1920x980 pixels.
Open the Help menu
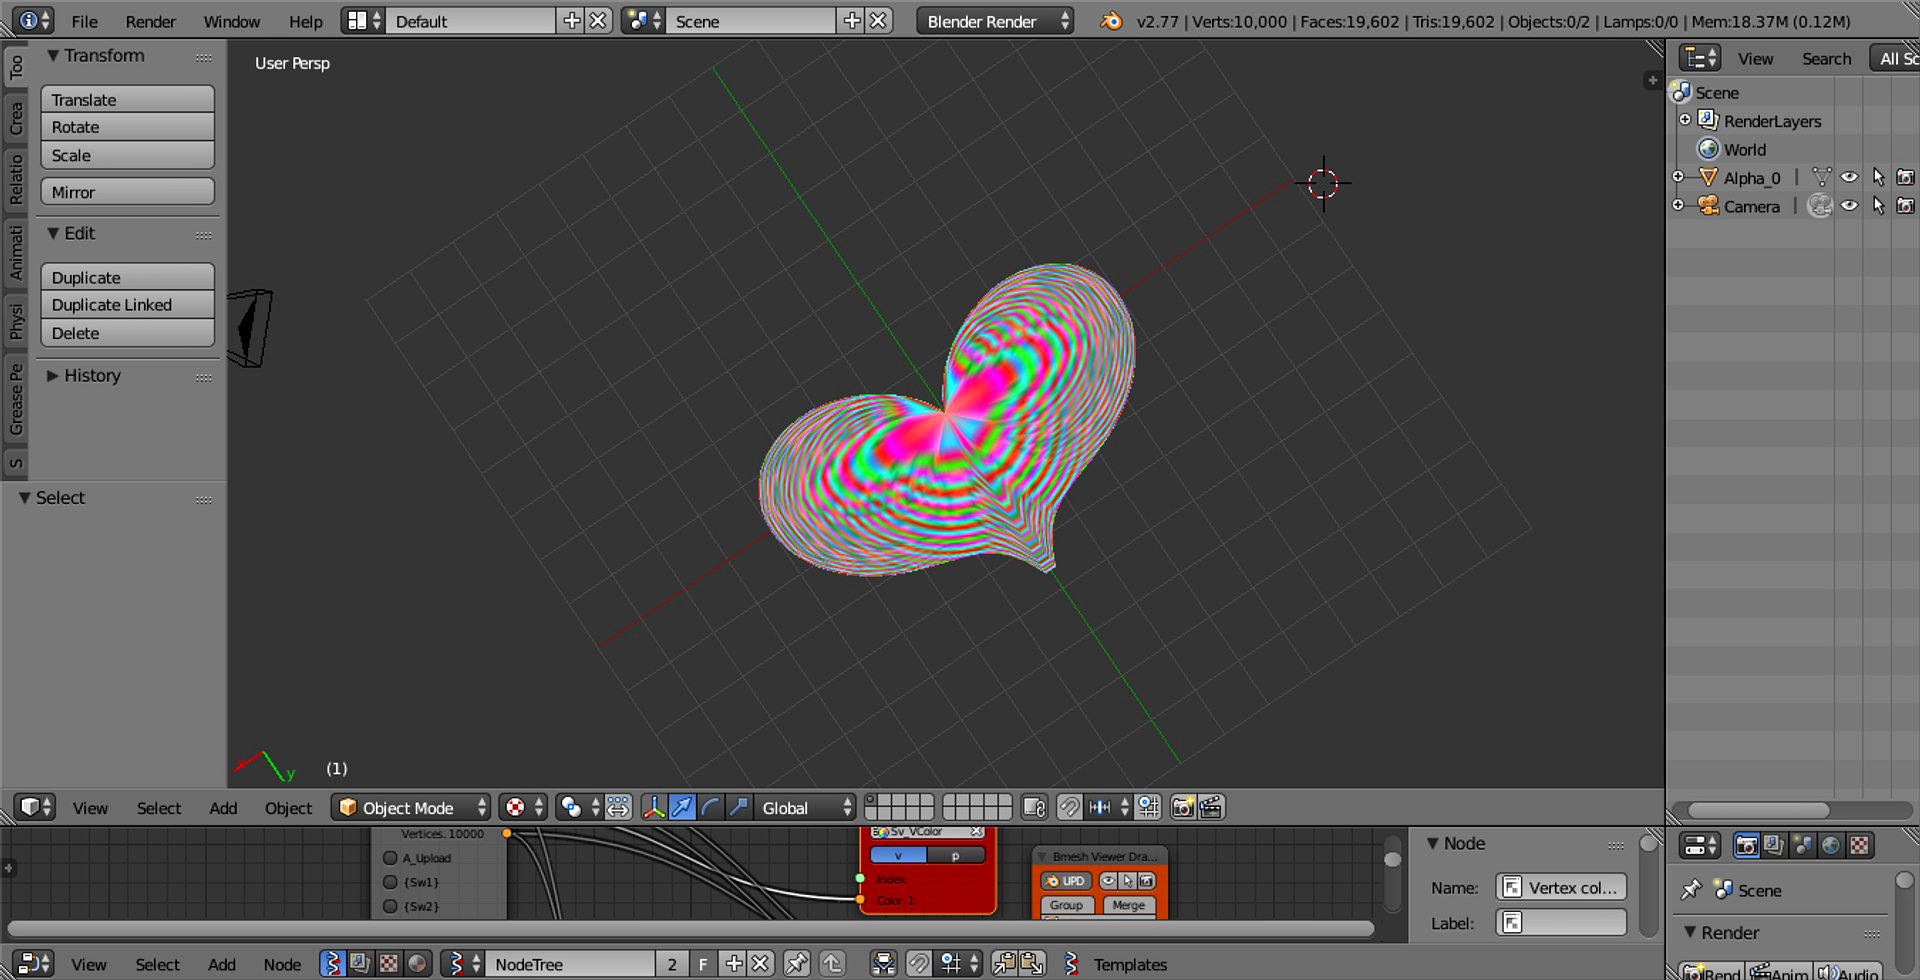[x=305, y=21]
